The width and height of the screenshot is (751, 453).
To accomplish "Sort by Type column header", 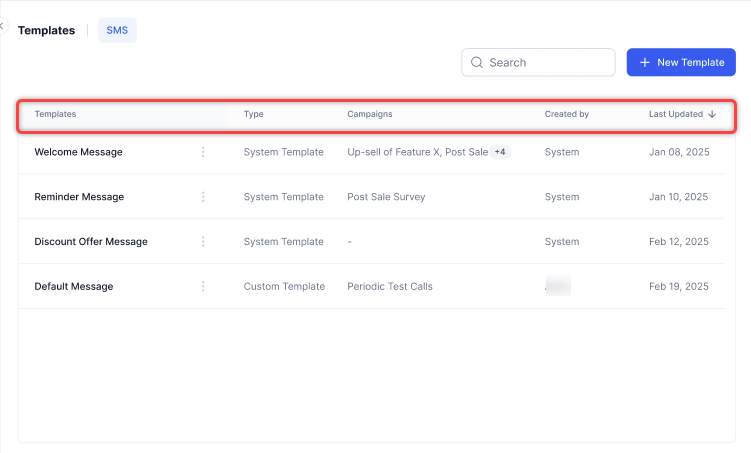I will click(x=253, y=114).
